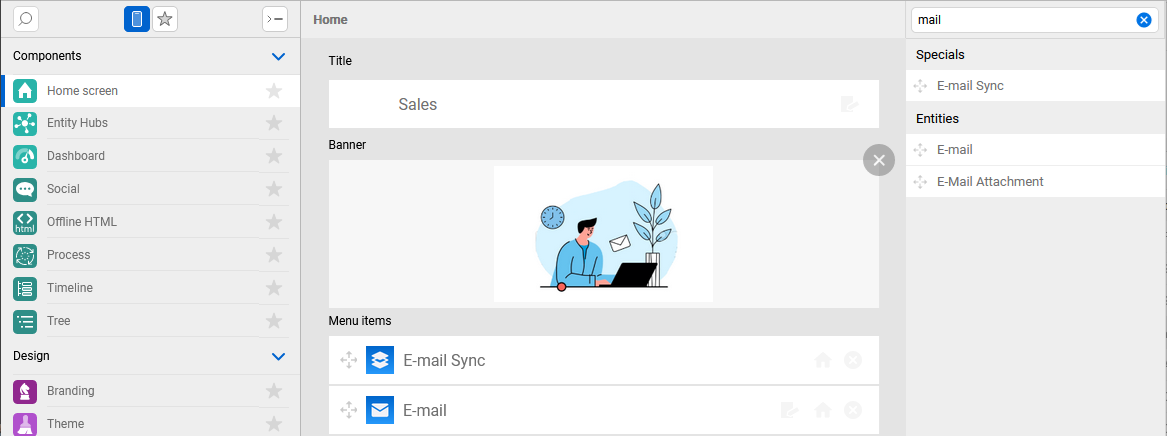The height and width of the screenshot is (436, 1167).
Task: Open Entity Hubs component
Action: 77,123
